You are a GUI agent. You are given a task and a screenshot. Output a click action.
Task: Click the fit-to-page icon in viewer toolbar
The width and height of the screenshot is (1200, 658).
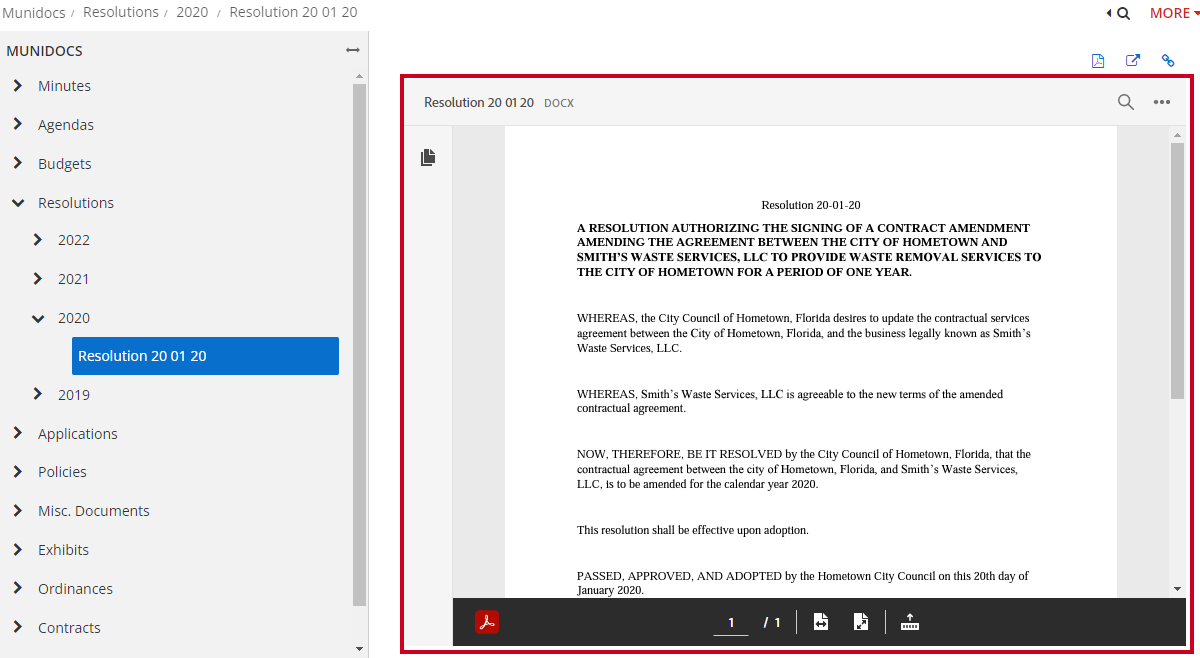(x=861, y=622)
